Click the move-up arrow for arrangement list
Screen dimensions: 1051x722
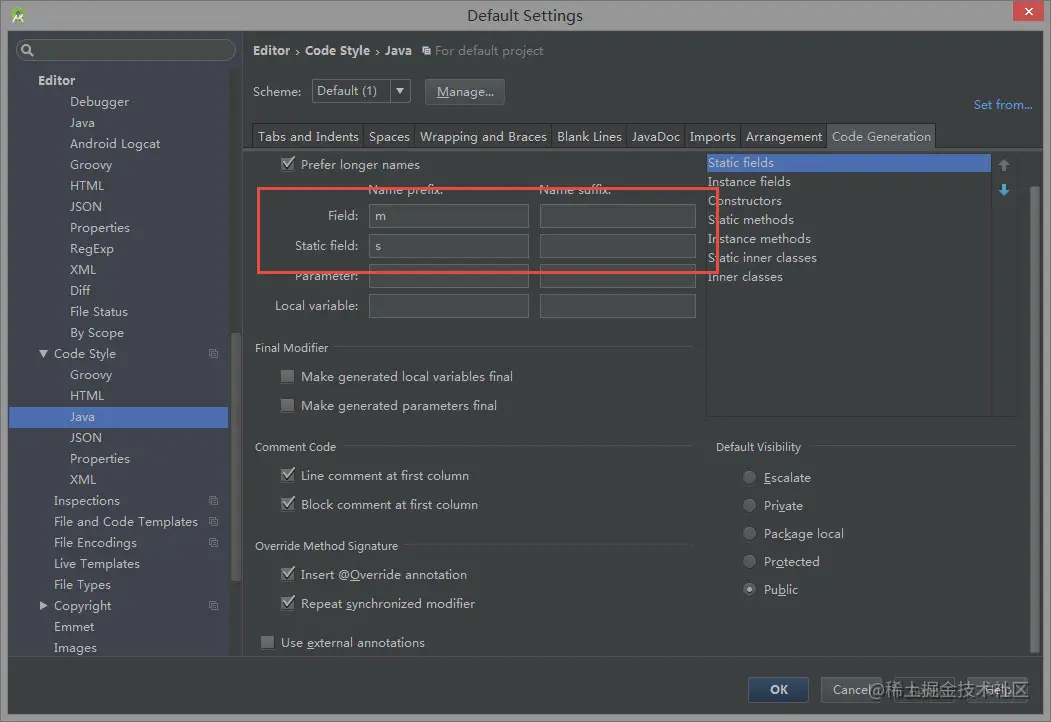1003,165
